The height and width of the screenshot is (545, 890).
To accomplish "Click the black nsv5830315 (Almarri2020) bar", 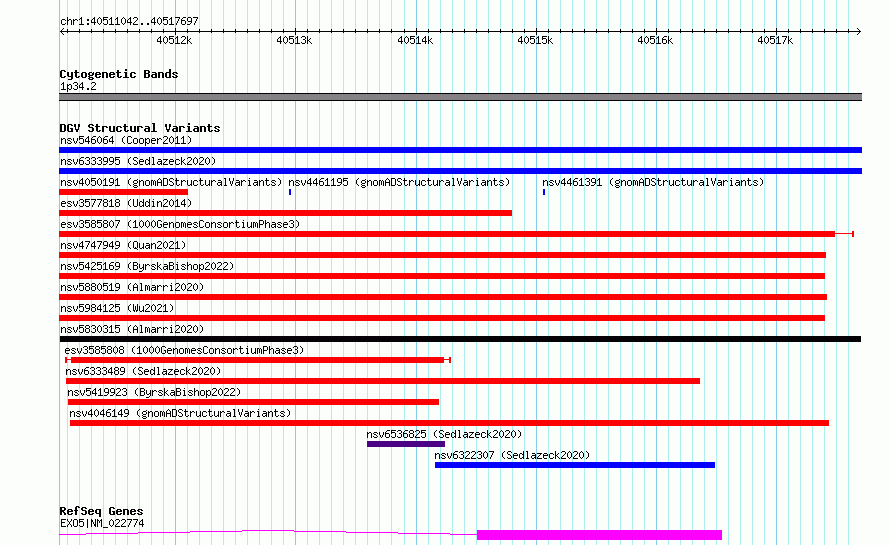I will click(460, 339).
